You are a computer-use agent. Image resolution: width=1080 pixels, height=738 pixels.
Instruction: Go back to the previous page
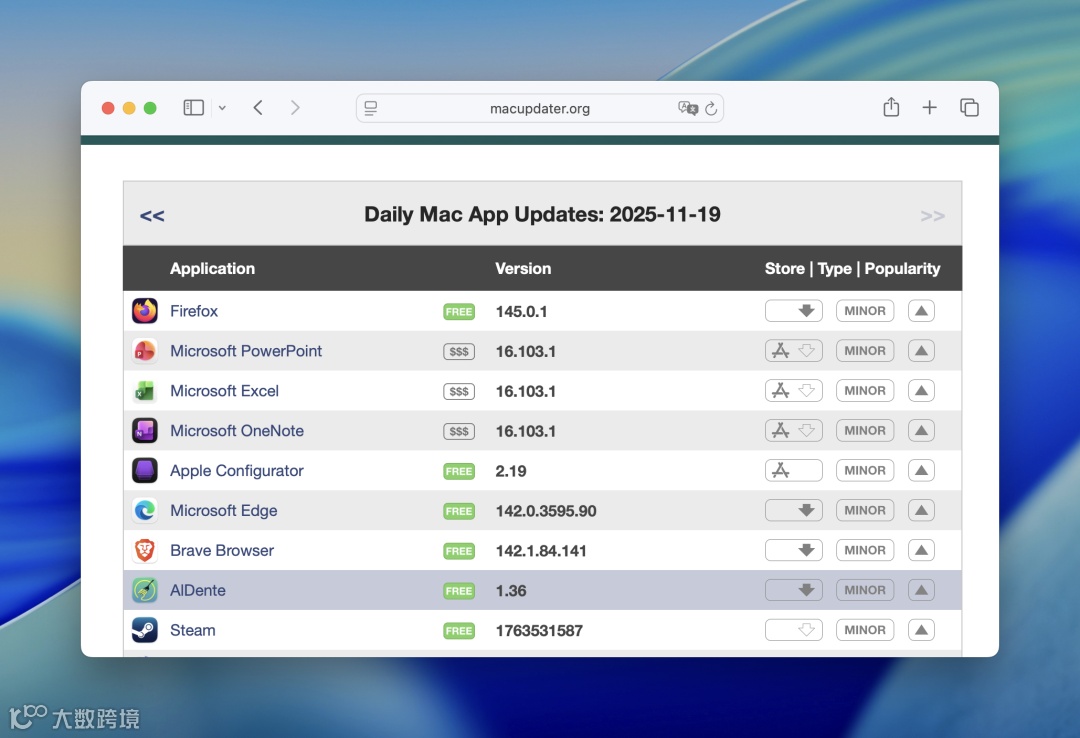(x=258, y=107)
